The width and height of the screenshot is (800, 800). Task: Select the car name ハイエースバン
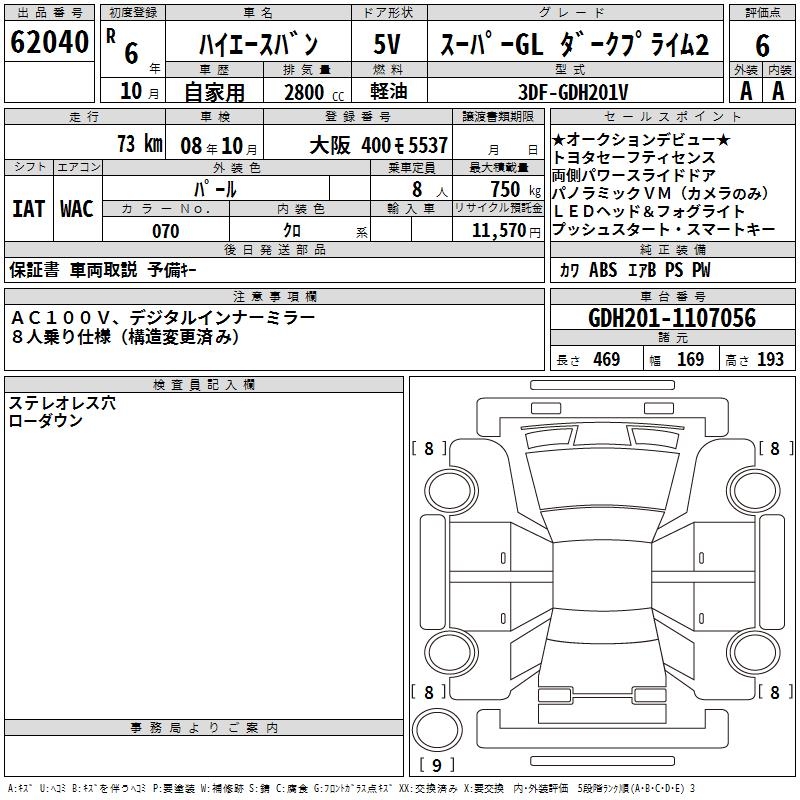pos(259,44)
